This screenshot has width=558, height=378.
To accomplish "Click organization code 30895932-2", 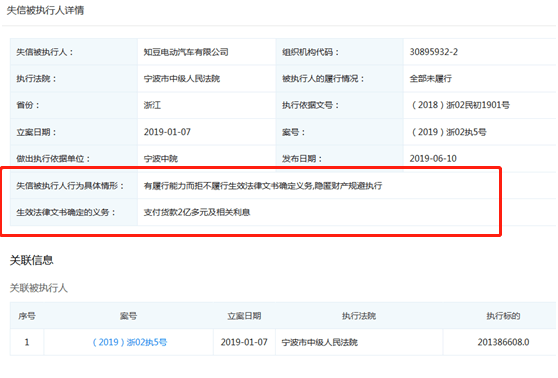I will tap(433, 52).
